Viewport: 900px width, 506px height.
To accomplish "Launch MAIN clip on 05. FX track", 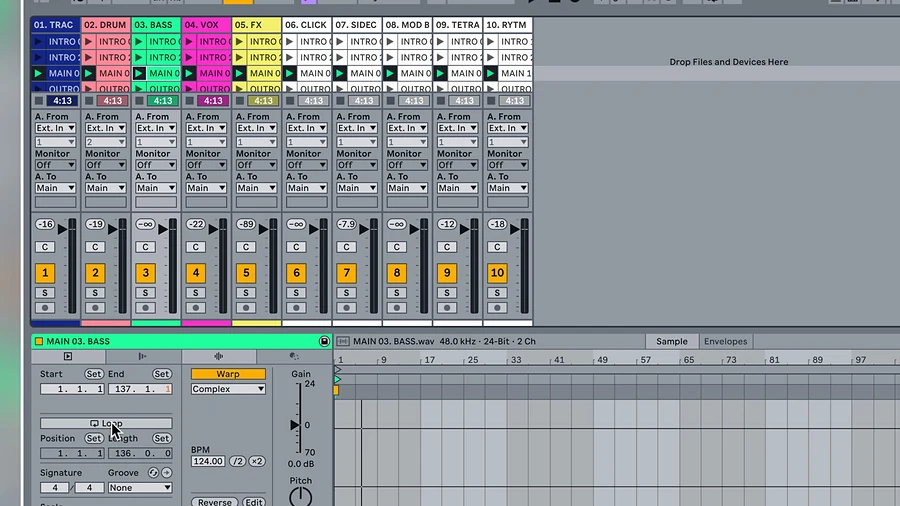I will (x=239, y=73).
